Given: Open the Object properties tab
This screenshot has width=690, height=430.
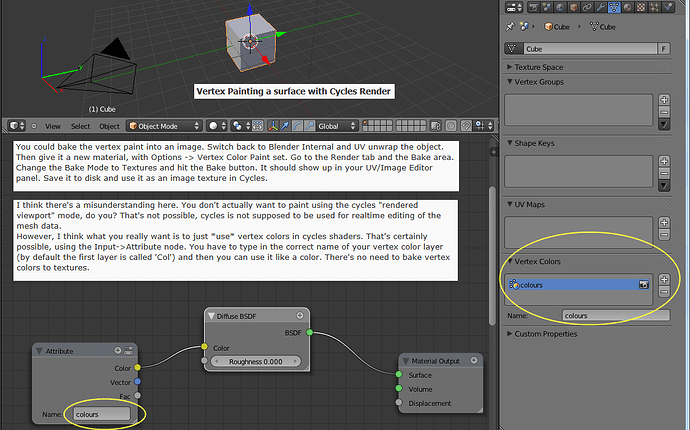Looking at the screenshot, I should [574, 7].
